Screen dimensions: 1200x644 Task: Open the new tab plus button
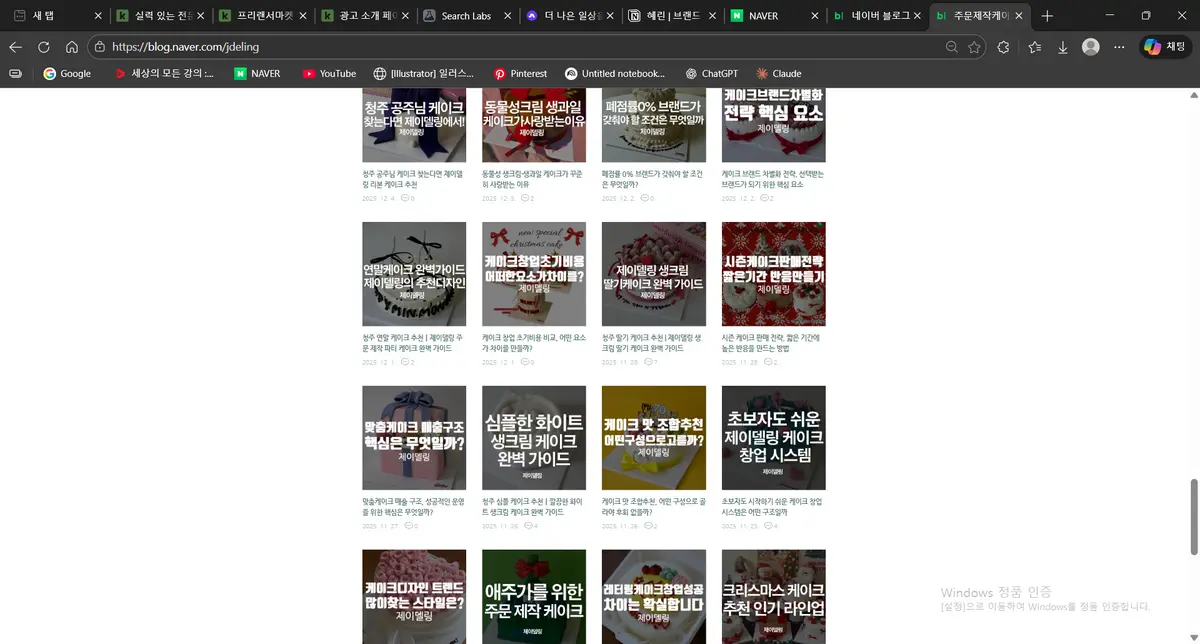click(1047, 16)
